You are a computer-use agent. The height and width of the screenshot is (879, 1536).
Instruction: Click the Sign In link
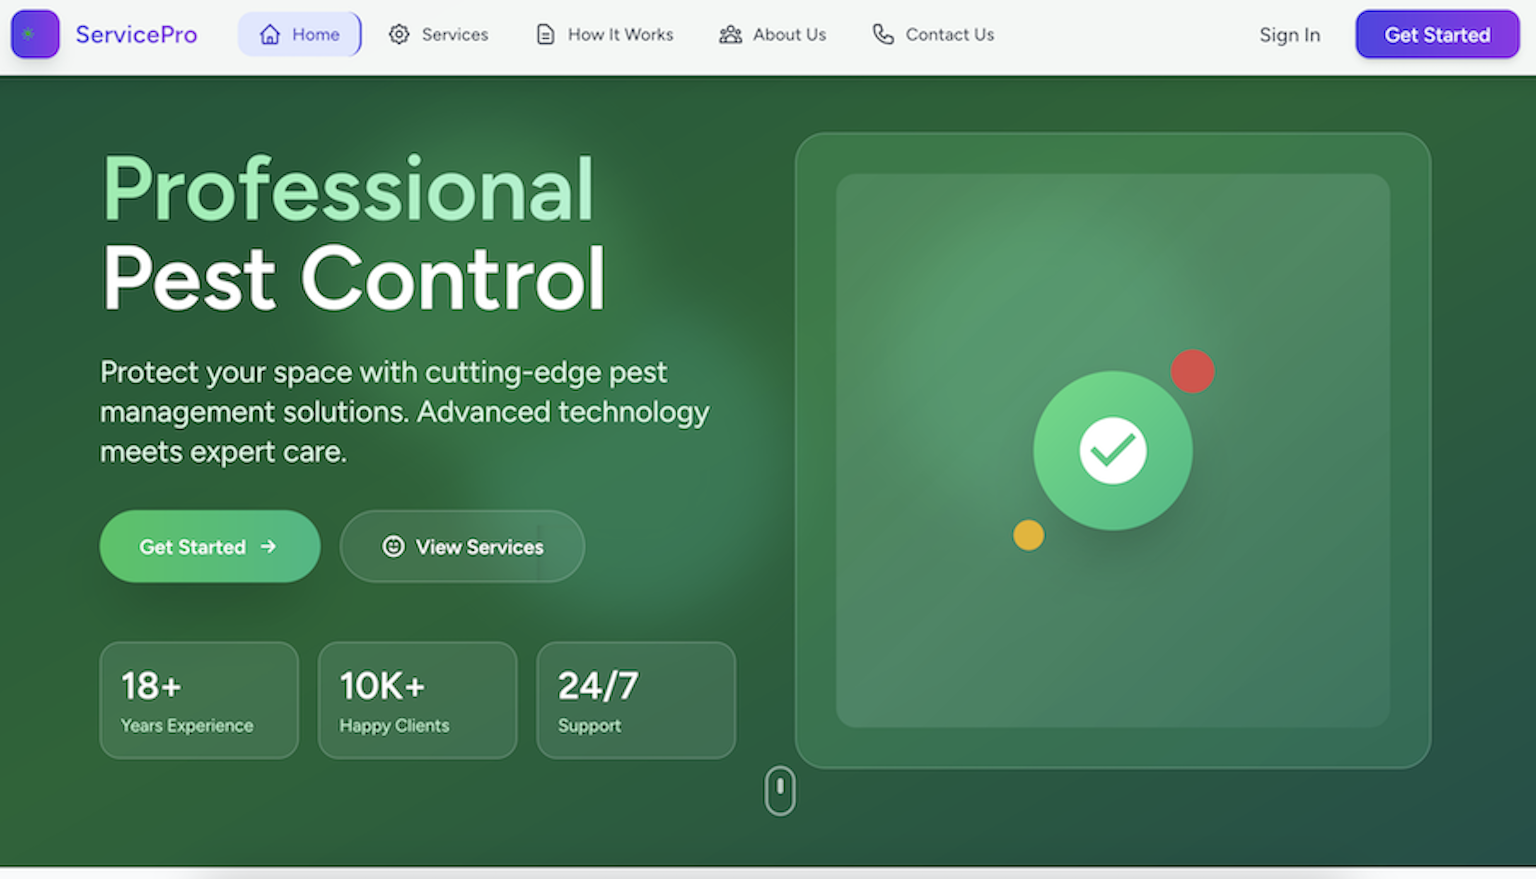[1289, 35]
